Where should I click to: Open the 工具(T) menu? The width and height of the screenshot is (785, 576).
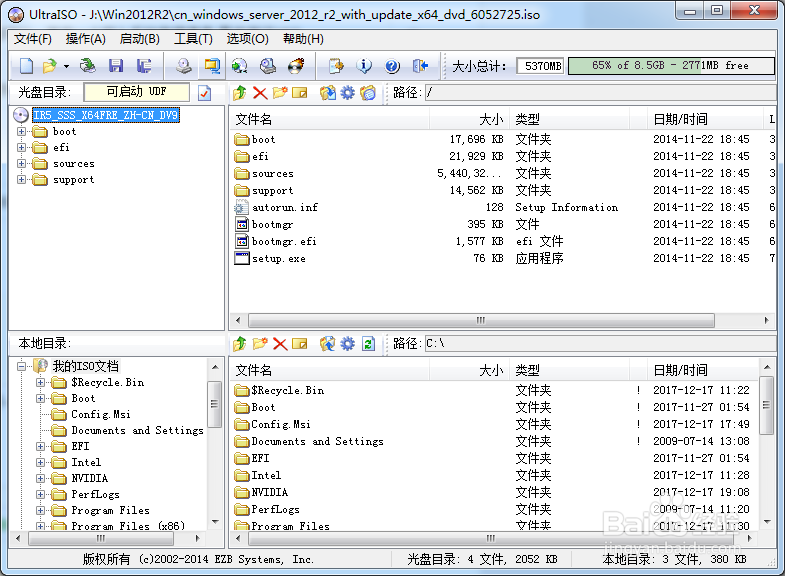pyautogui.click(x=193, y=39)
